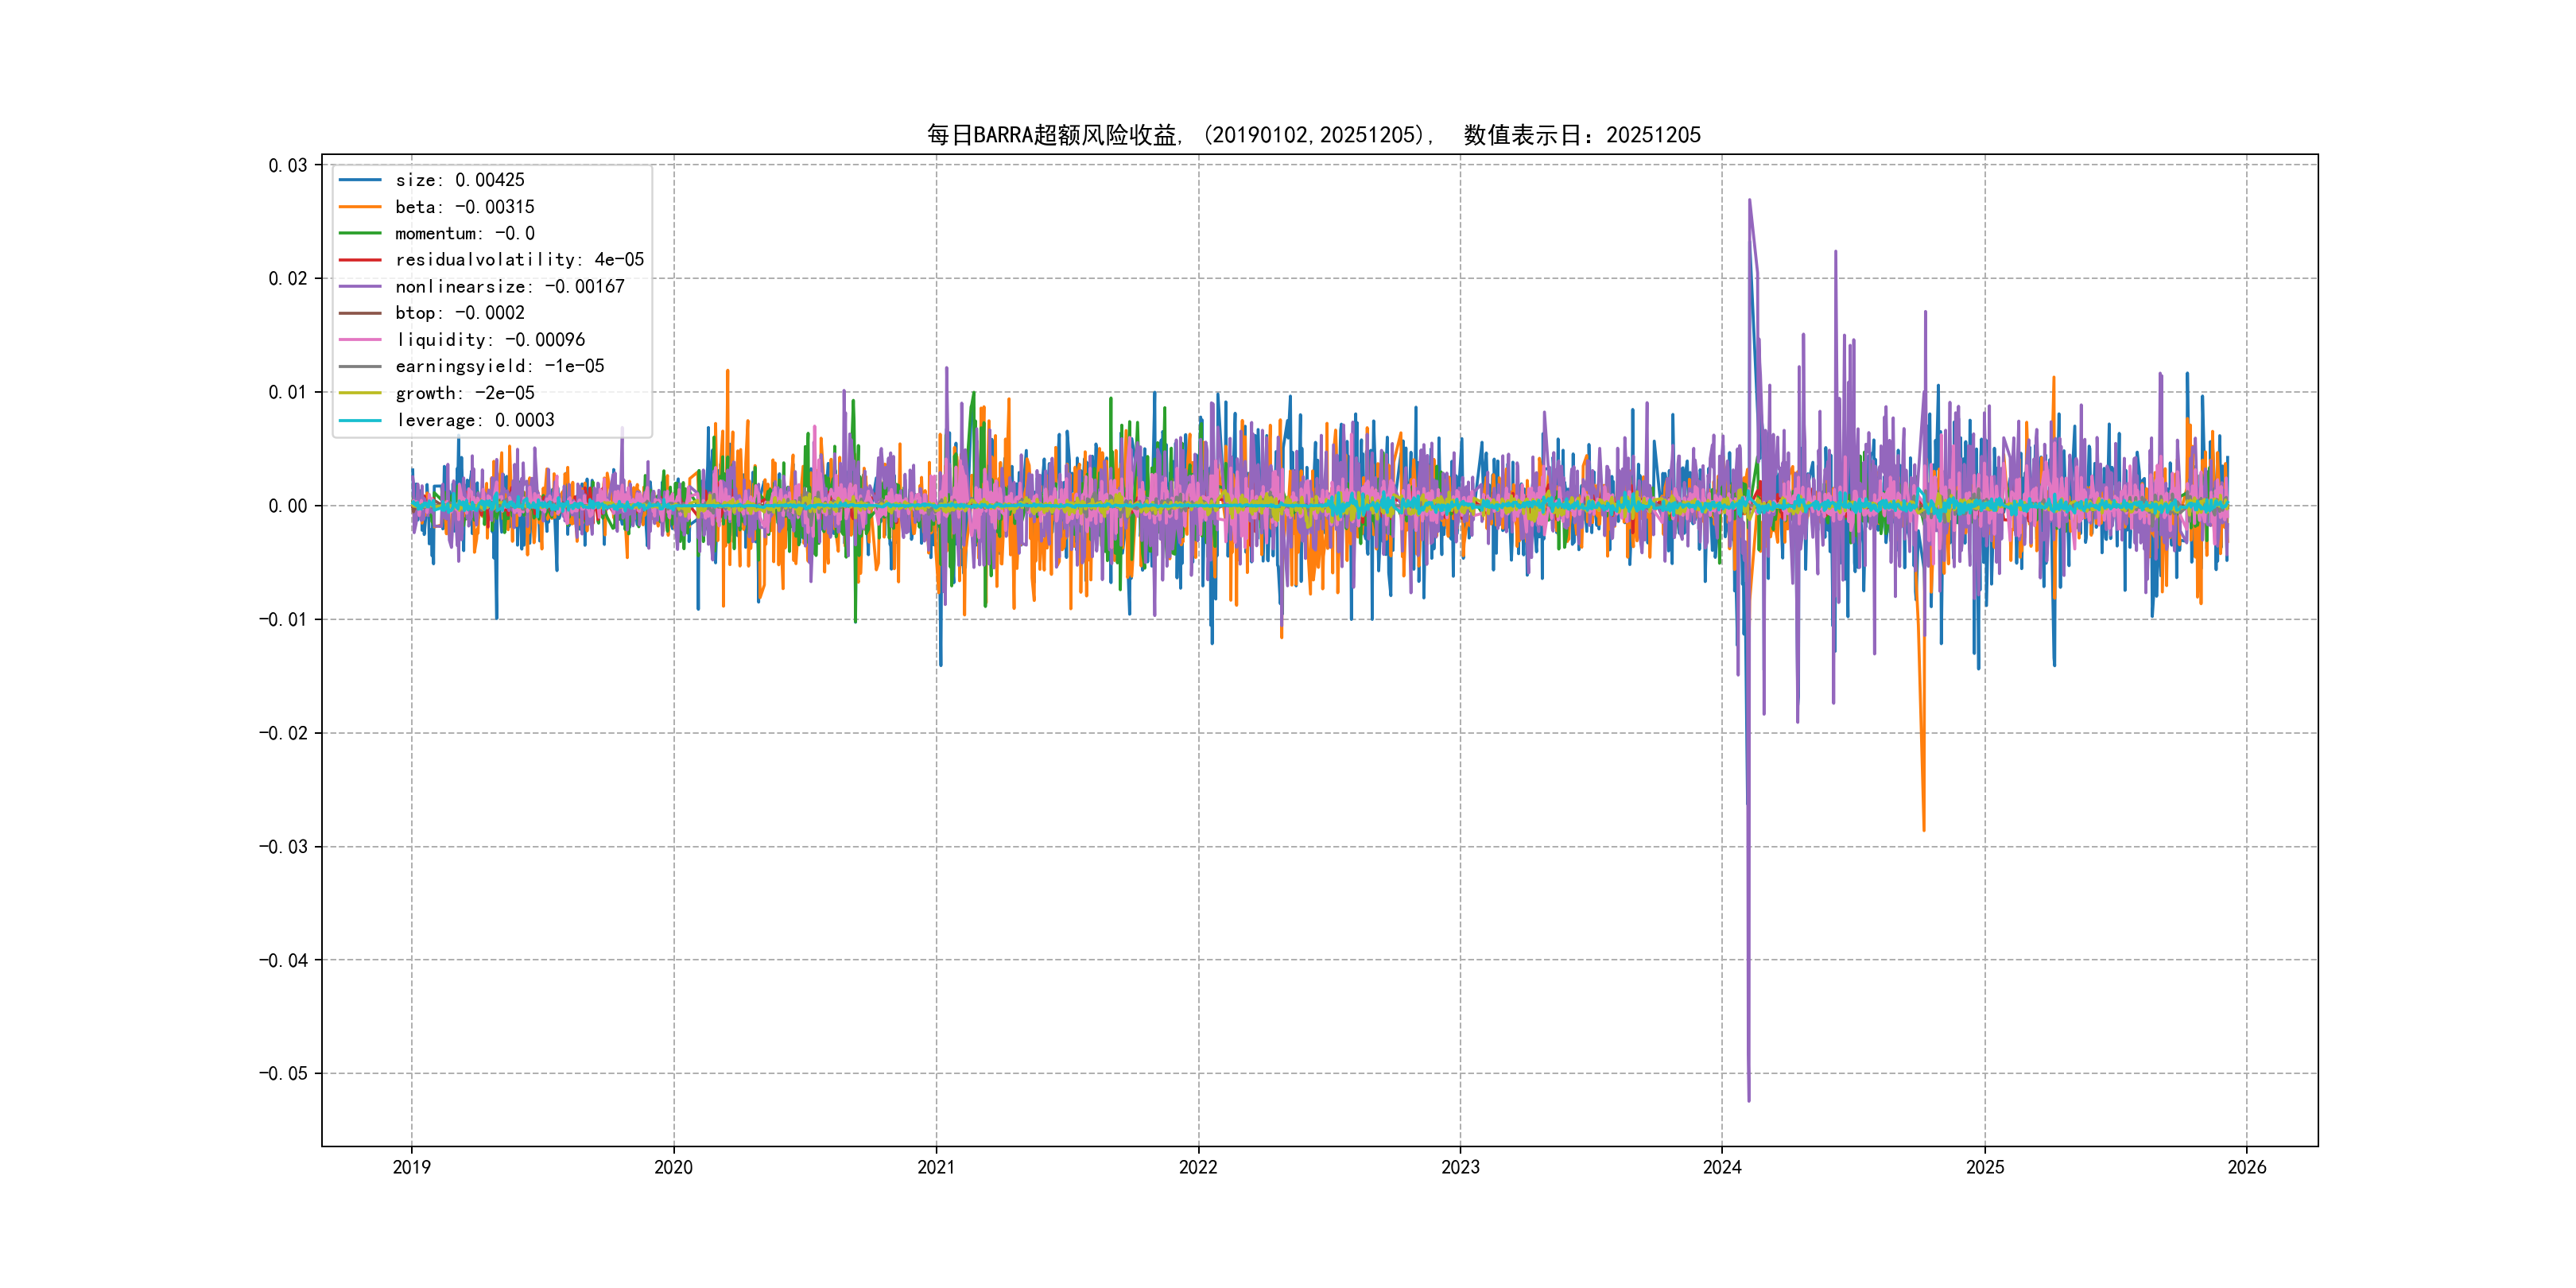Click the 2026 x-axis tick label

point(2246,1167)
